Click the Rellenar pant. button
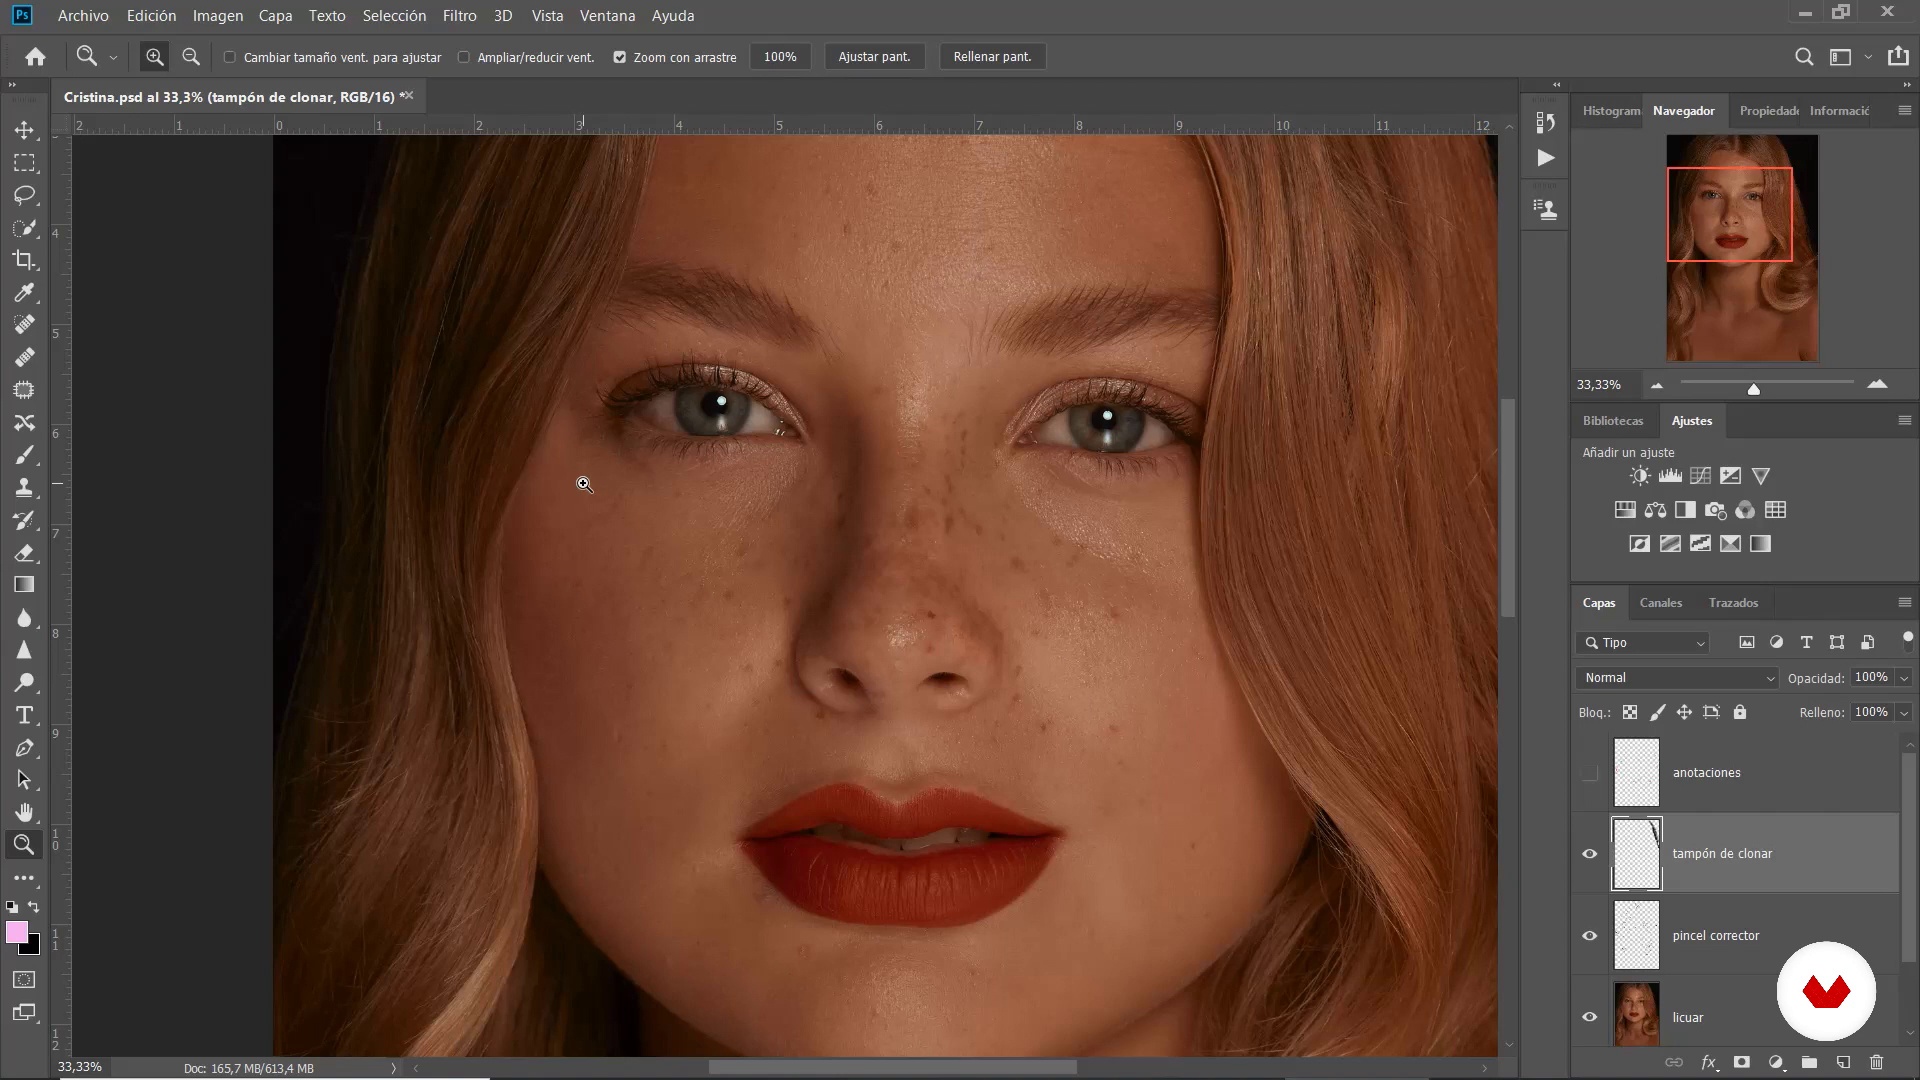The width and height of the screenshot is (1920, 1080). click(x=992, y=57)
